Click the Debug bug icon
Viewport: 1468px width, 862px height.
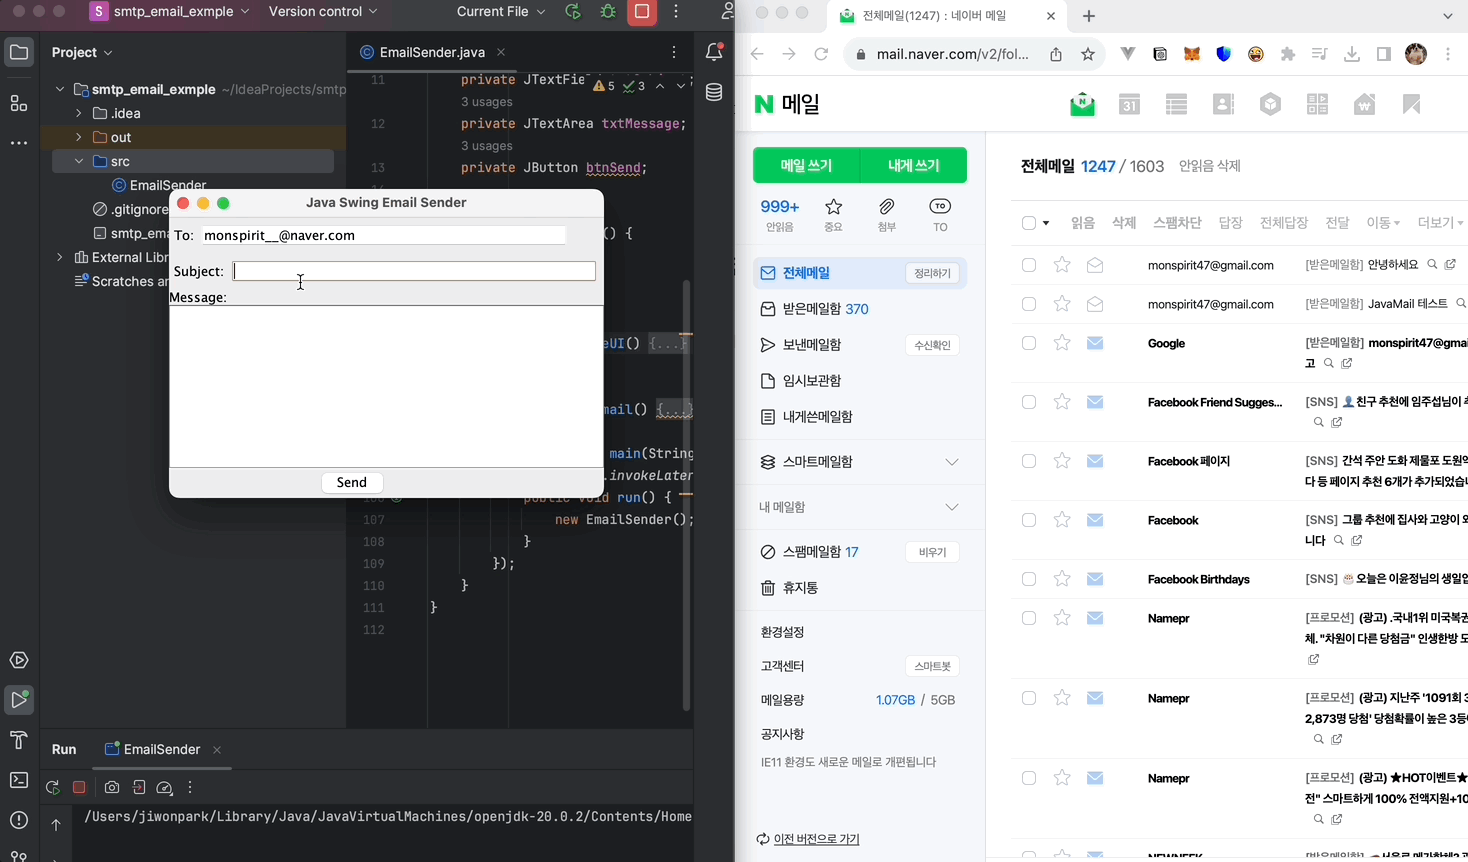pyautogui.click(x=608, y=12)
